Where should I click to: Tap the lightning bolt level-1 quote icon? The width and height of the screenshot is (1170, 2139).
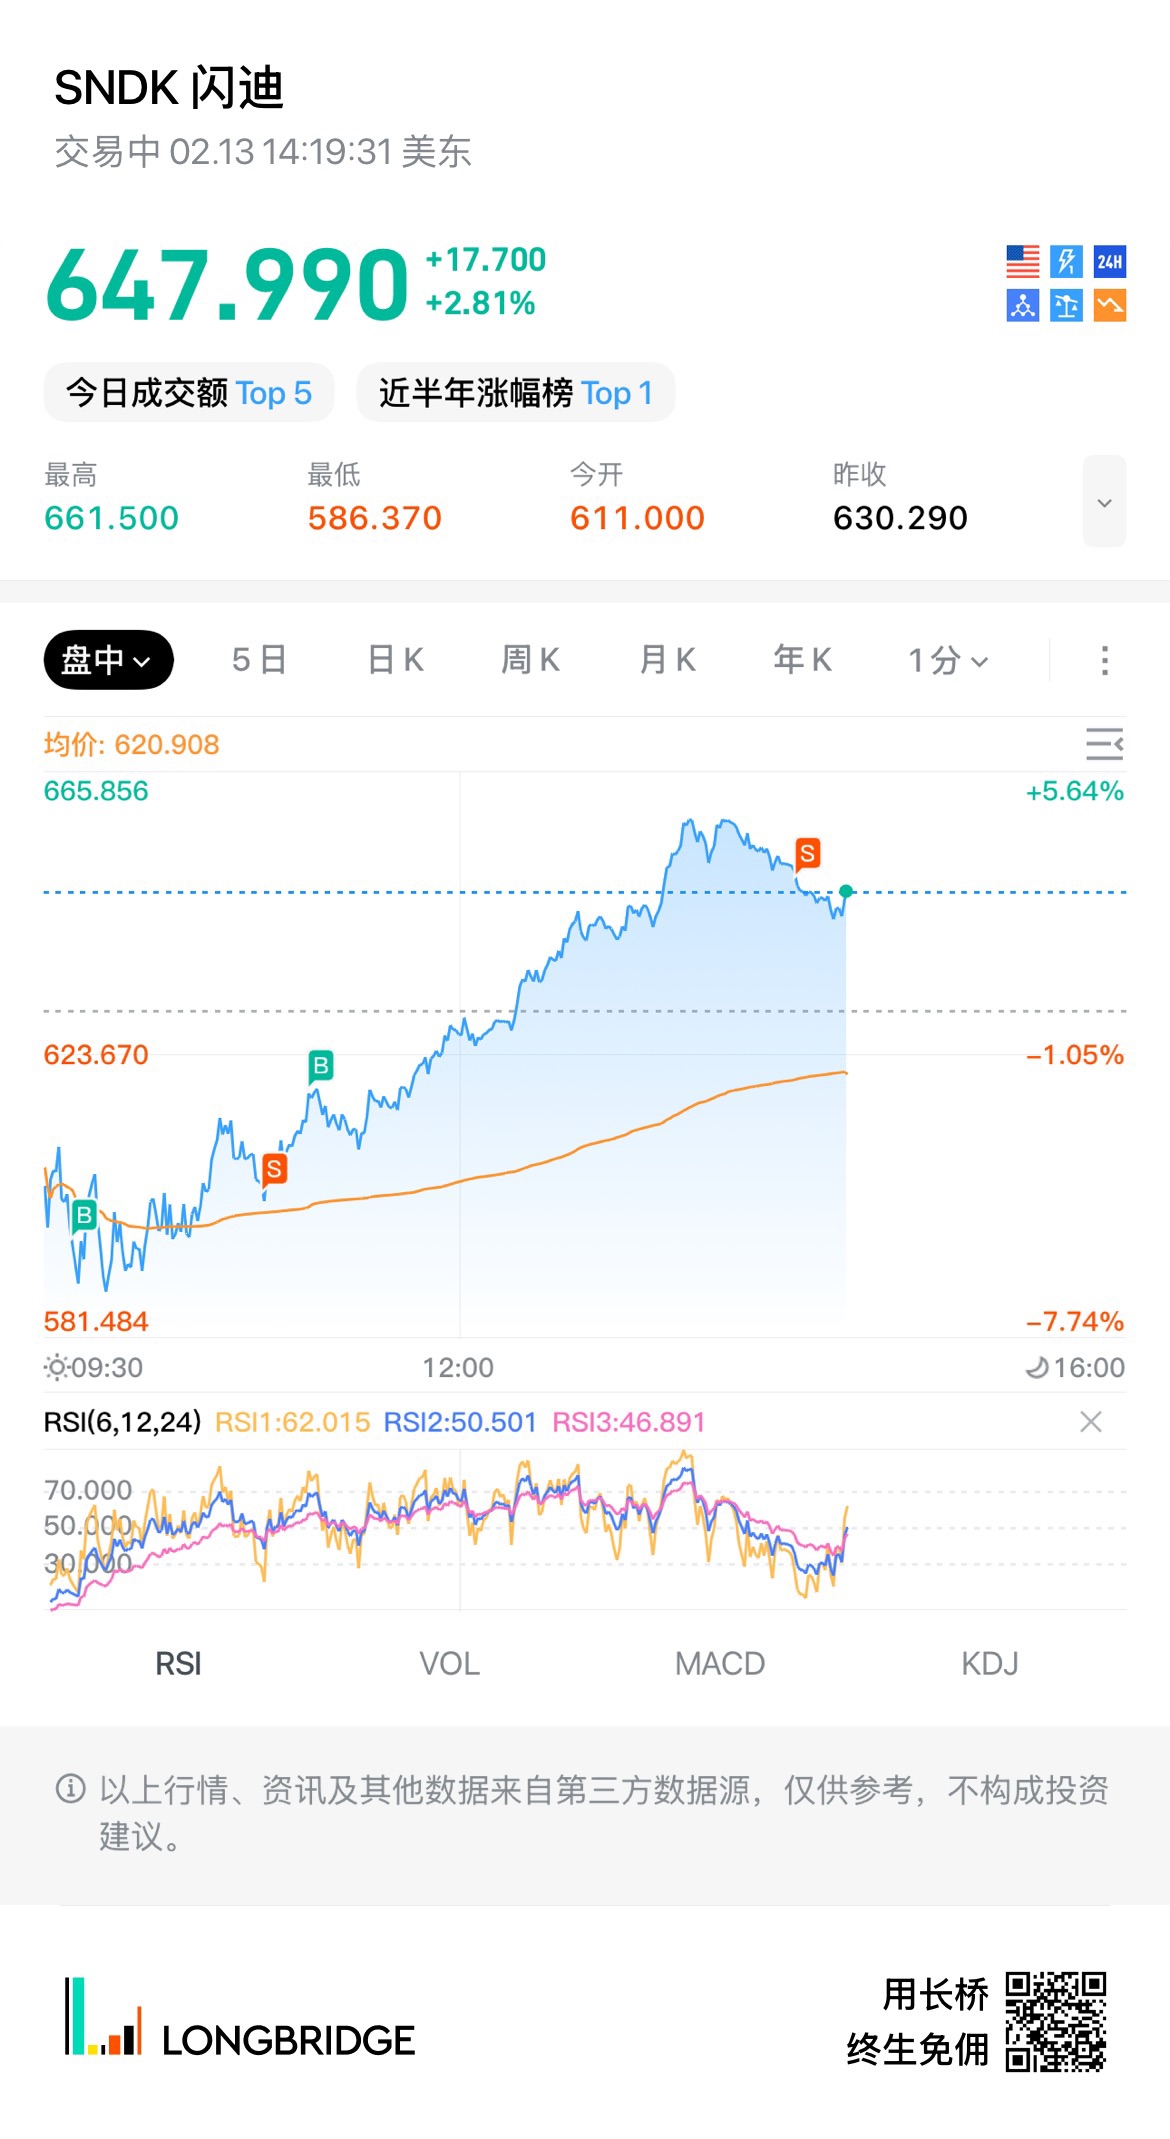[x=1066, y=262]
